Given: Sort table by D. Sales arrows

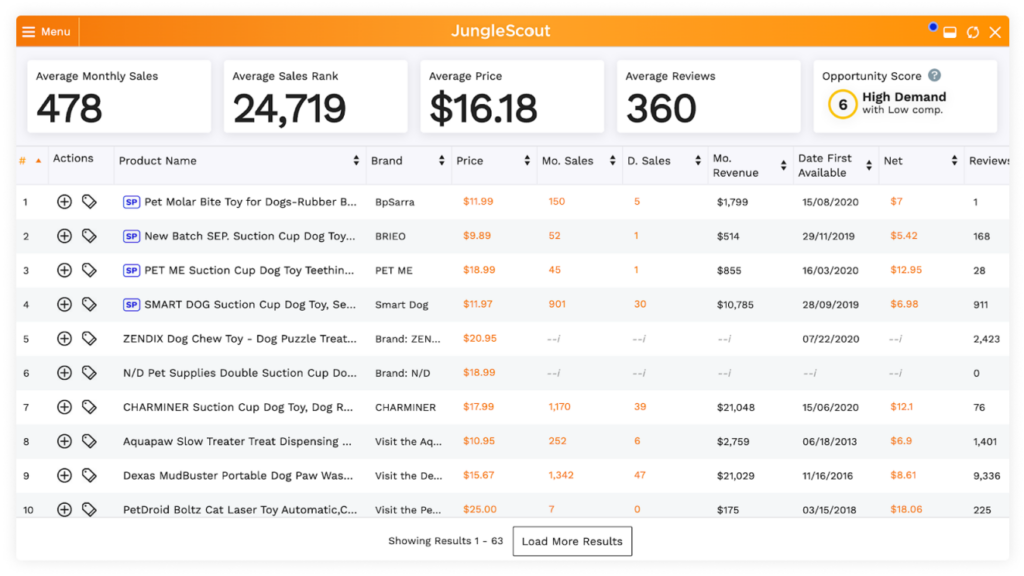Looking at the screenshot, I should (698, 161).
